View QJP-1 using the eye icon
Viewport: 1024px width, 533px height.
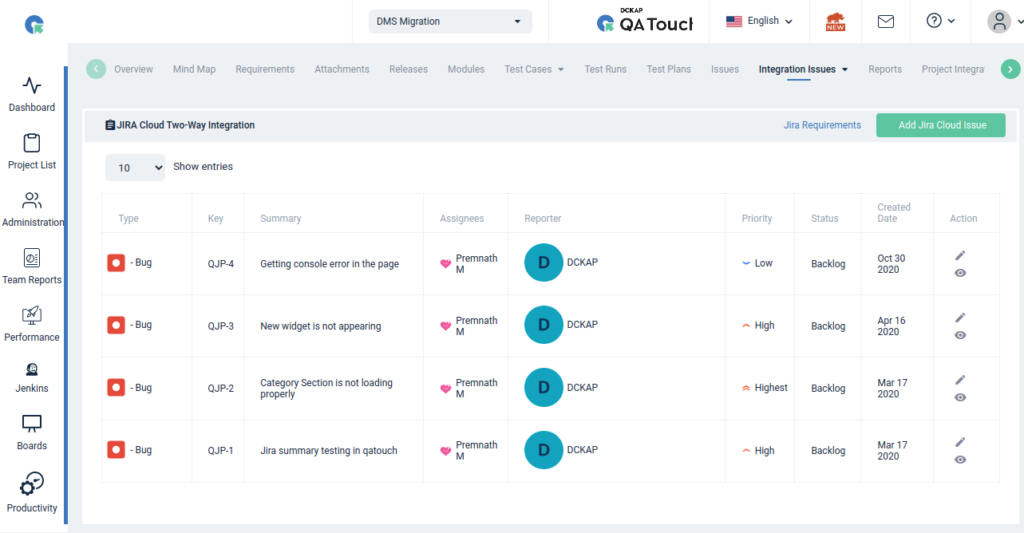coord(960,459)
